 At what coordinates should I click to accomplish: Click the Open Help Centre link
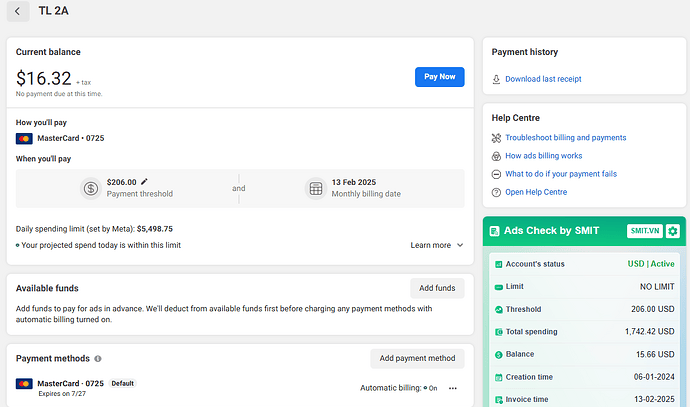536,192
